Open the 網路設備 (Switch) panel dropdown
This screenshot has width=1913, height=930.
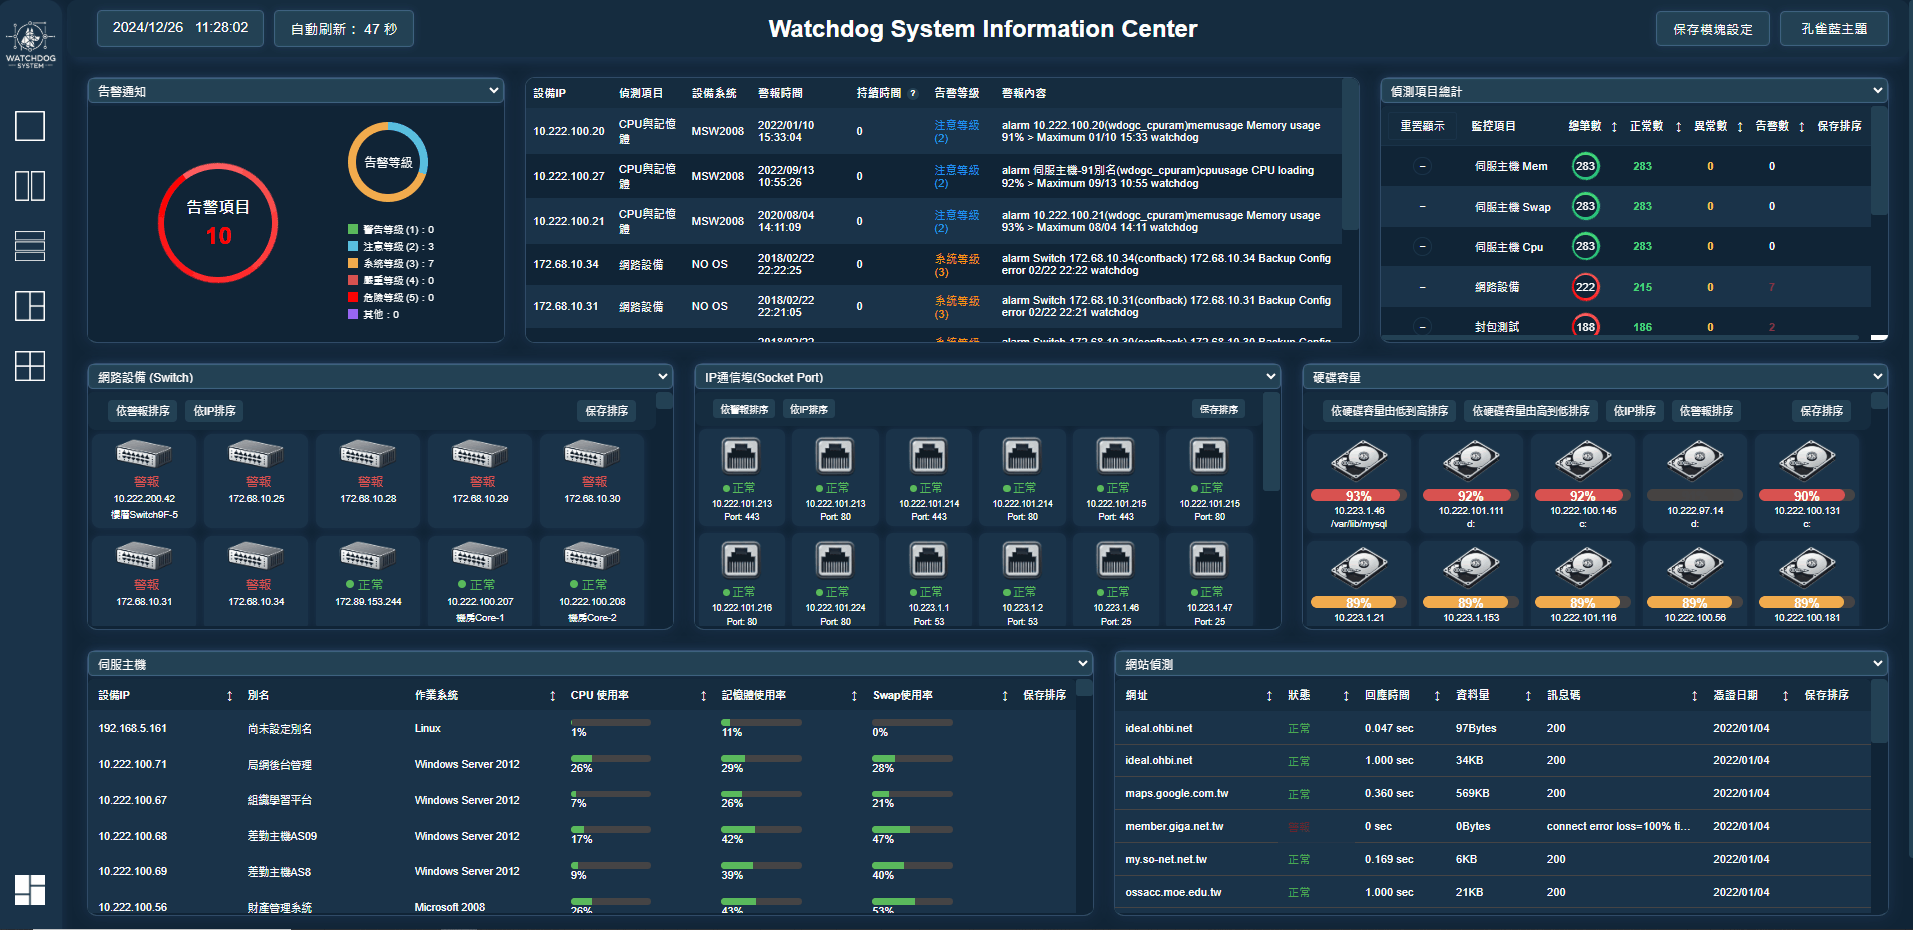pos(662,377)
